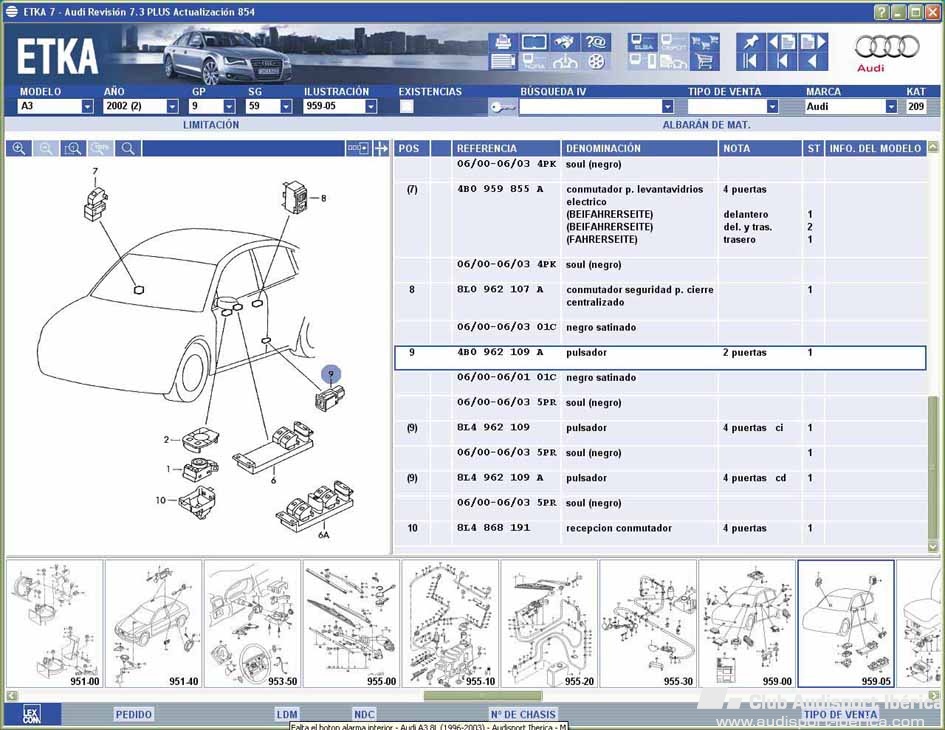Screen dimensions: 945x730
Task: Click the PEDIDO button
Action: pyautogui.click(x=134, y=715)
